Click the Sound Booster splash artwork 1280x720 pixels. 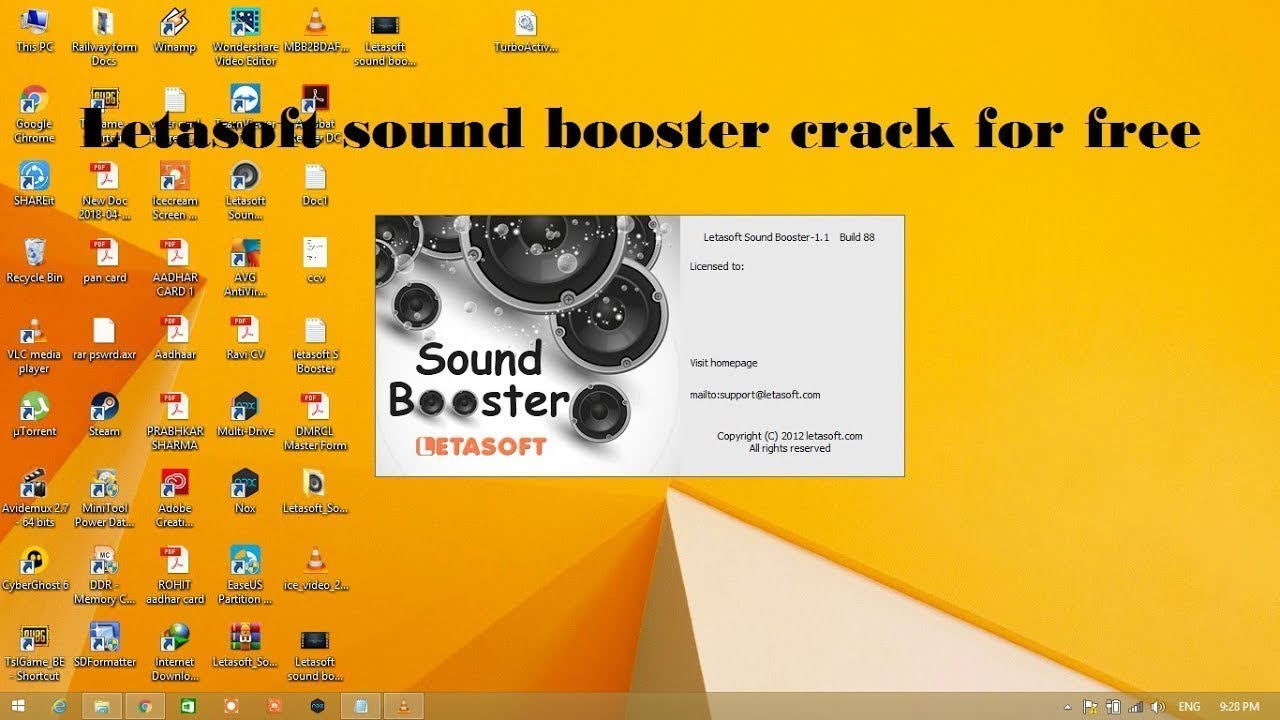click(x=528, y=346)
